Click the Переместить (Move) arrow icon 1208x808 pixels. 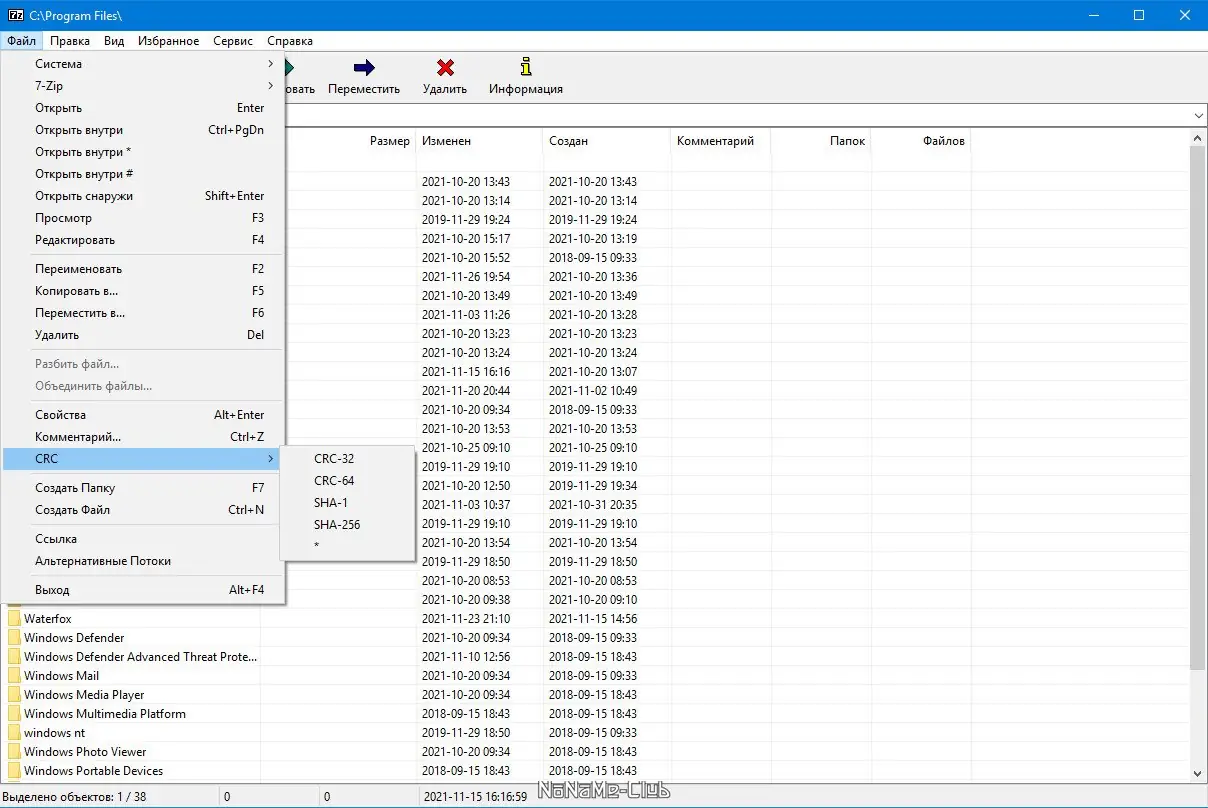click(x=364, y=68)
